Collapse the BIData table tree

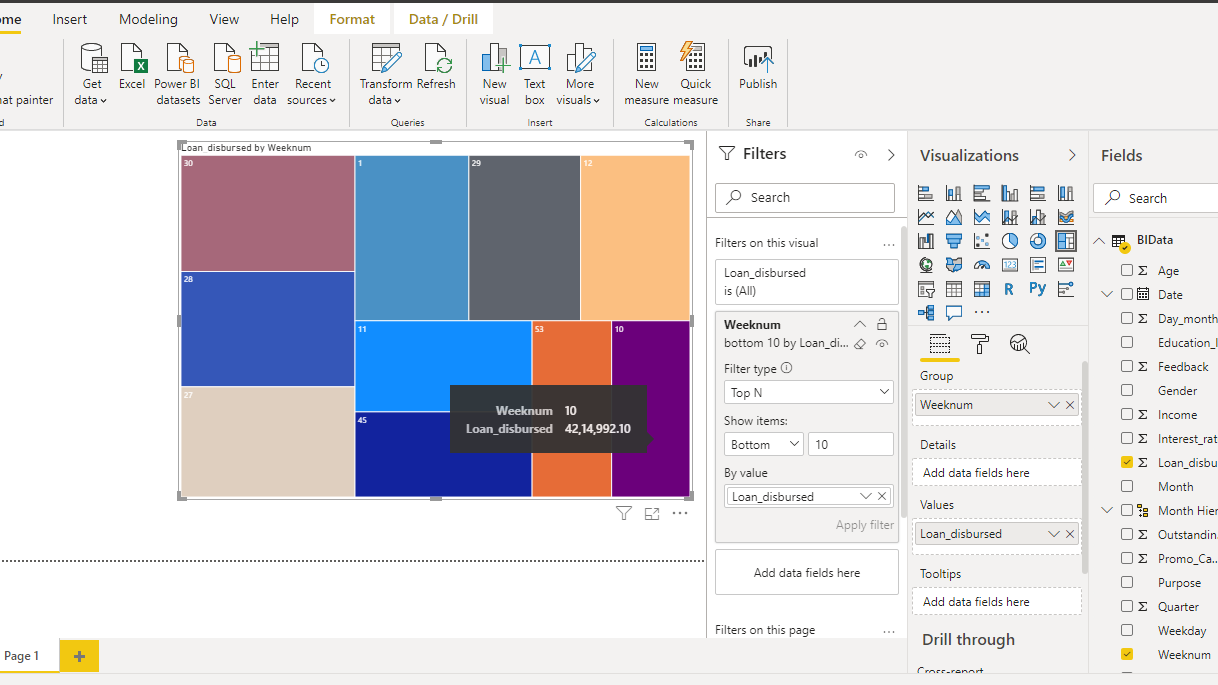(1100, 241)
